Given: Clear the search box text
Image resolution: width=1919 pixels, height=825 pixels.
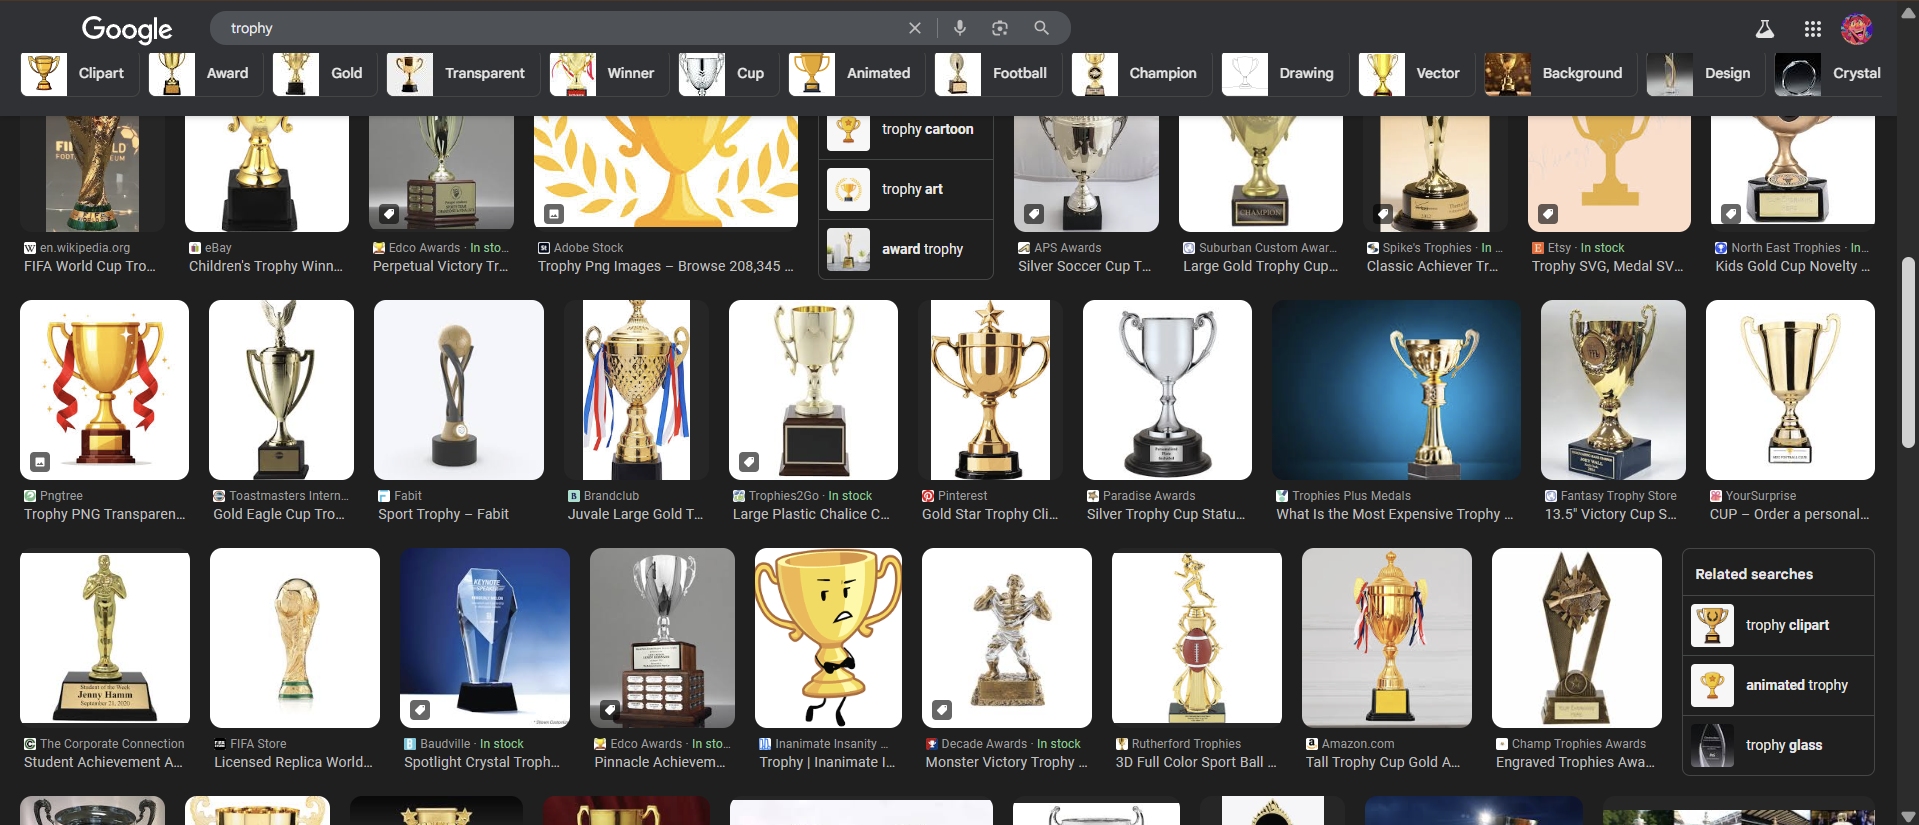Looking at the screenshot, I should (914, 28).
